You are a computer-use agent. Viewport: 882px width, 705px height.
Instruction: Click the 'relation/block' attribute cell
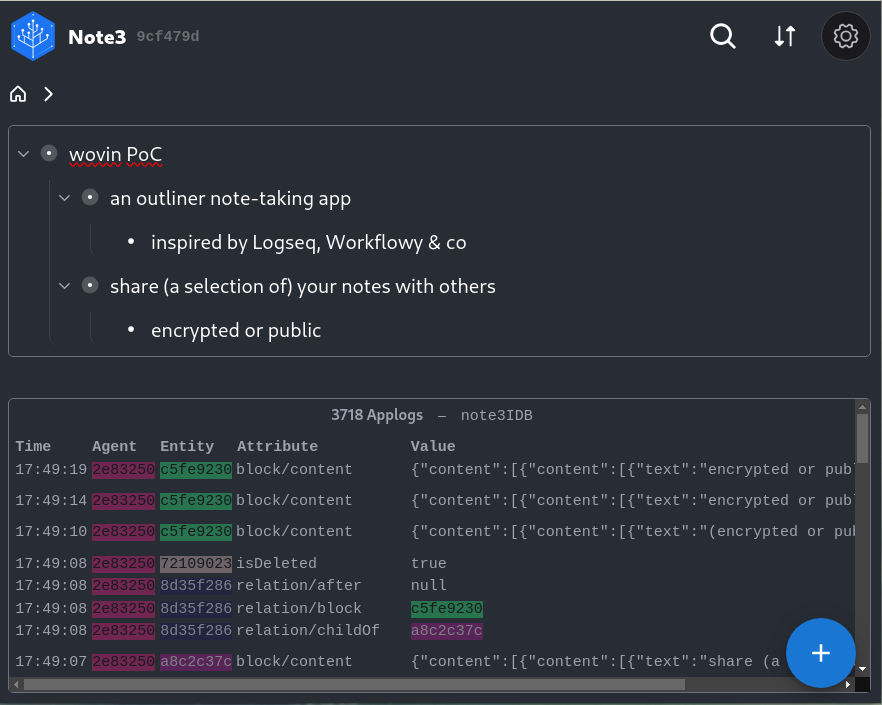point(298,608)
